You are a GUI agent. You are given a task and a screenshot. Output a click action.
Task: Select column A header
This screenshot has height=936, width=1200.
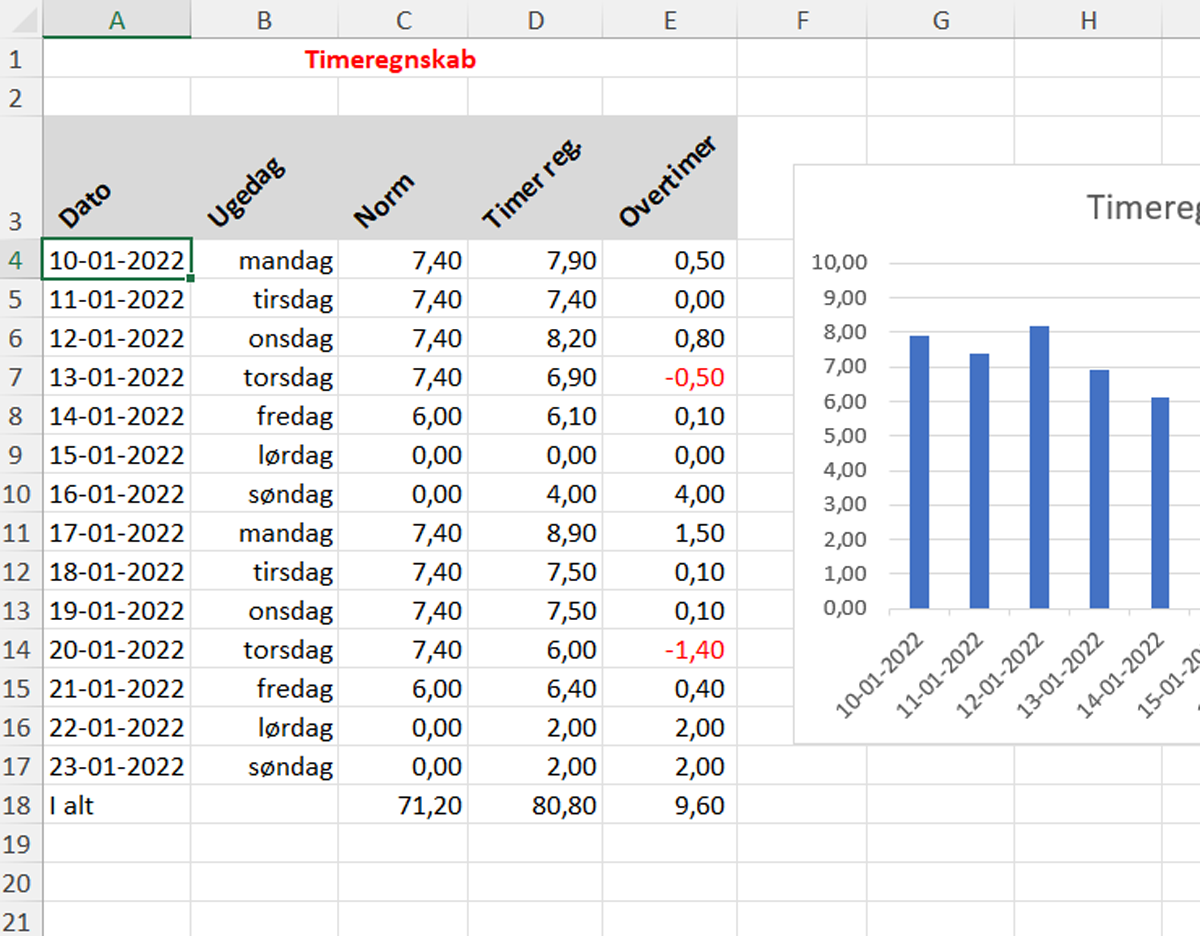point(117,19)
